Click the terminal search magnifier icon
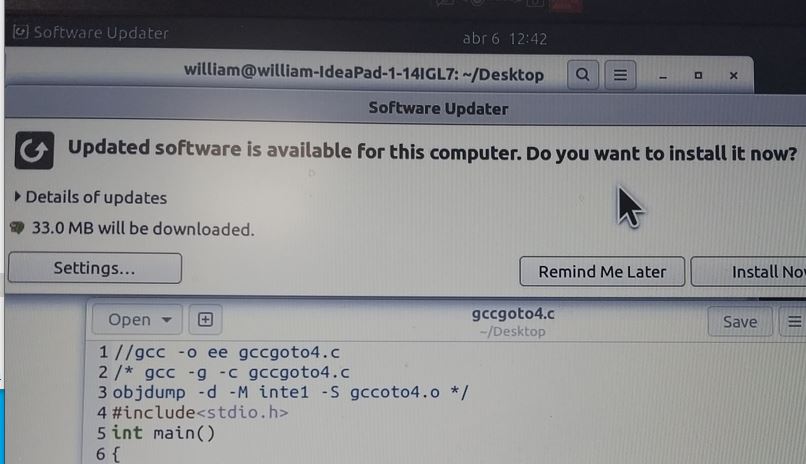806x464 pixels. click(x=582, y=75)
